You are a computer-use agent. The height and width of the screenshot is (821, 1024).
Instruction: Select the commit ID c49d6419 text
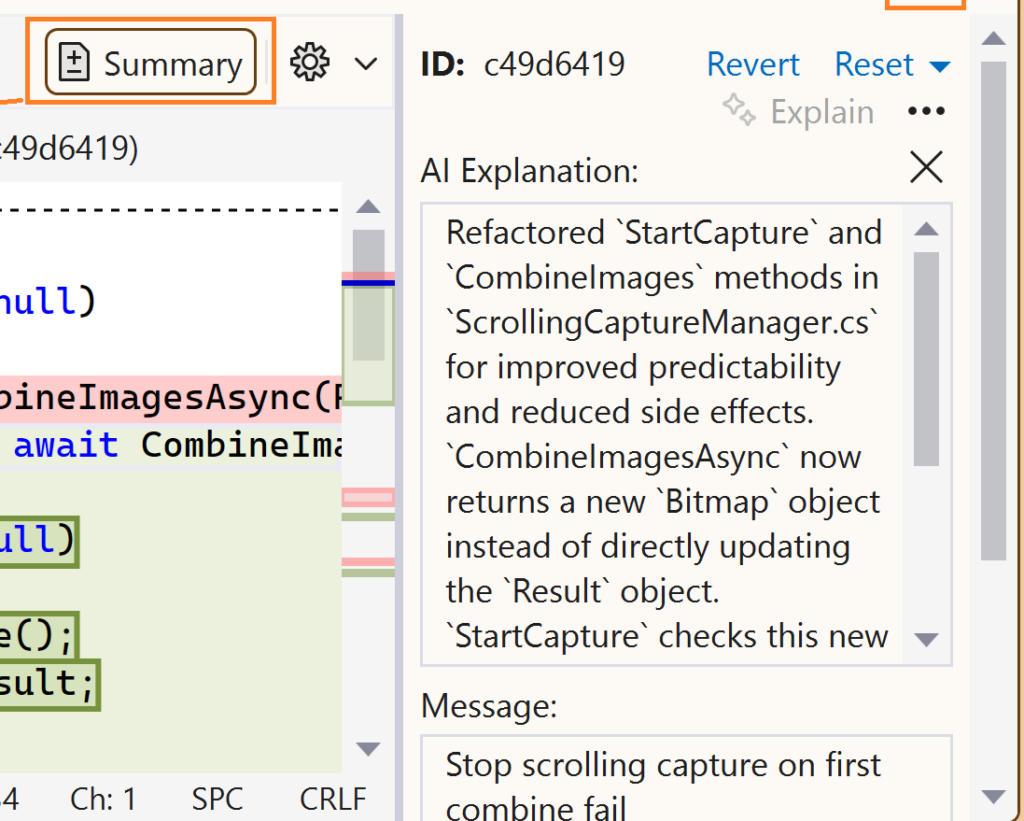554,64
